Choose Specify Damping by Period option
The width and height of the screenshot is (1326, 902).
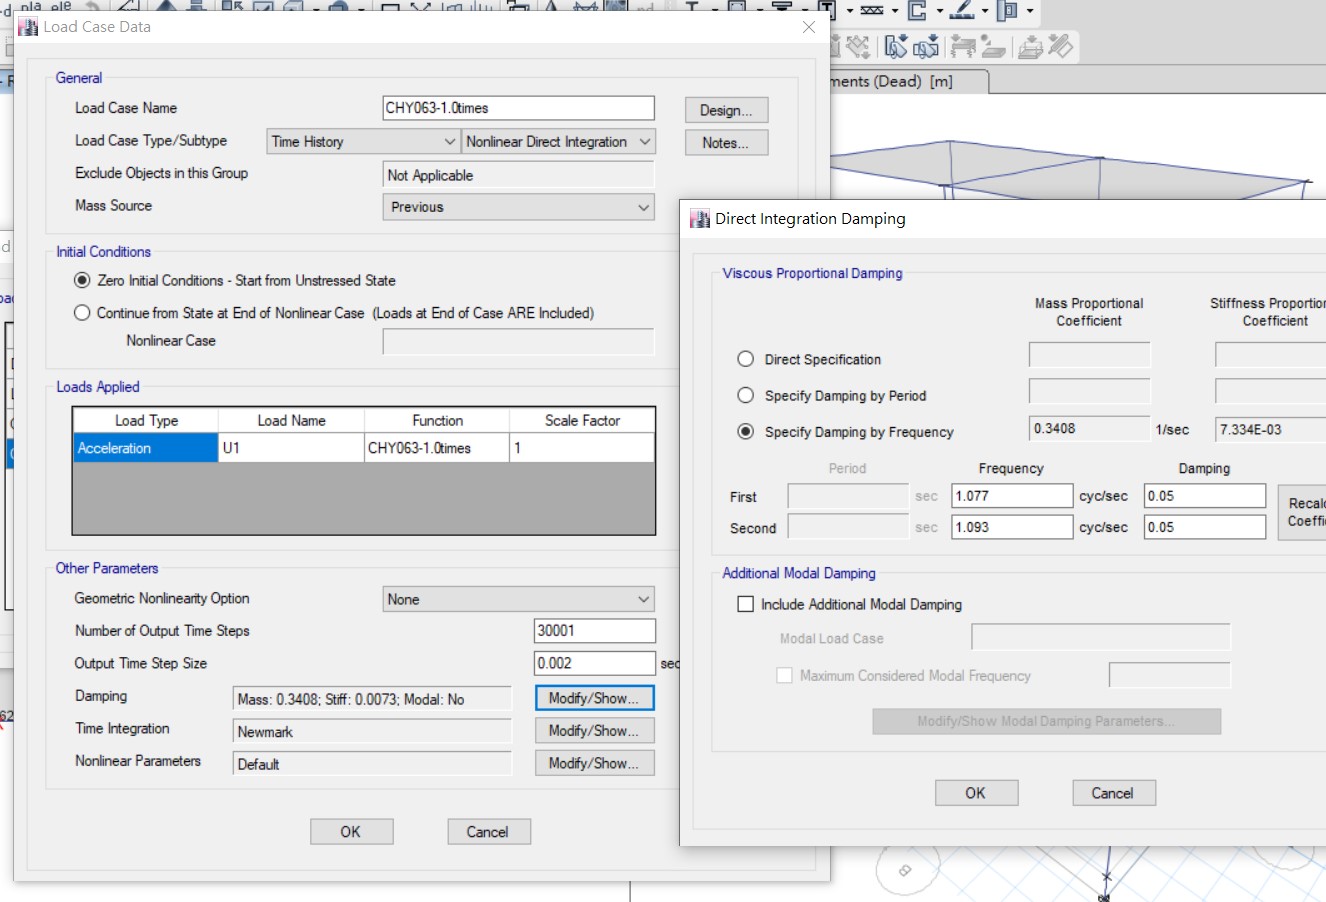point(745,395)
